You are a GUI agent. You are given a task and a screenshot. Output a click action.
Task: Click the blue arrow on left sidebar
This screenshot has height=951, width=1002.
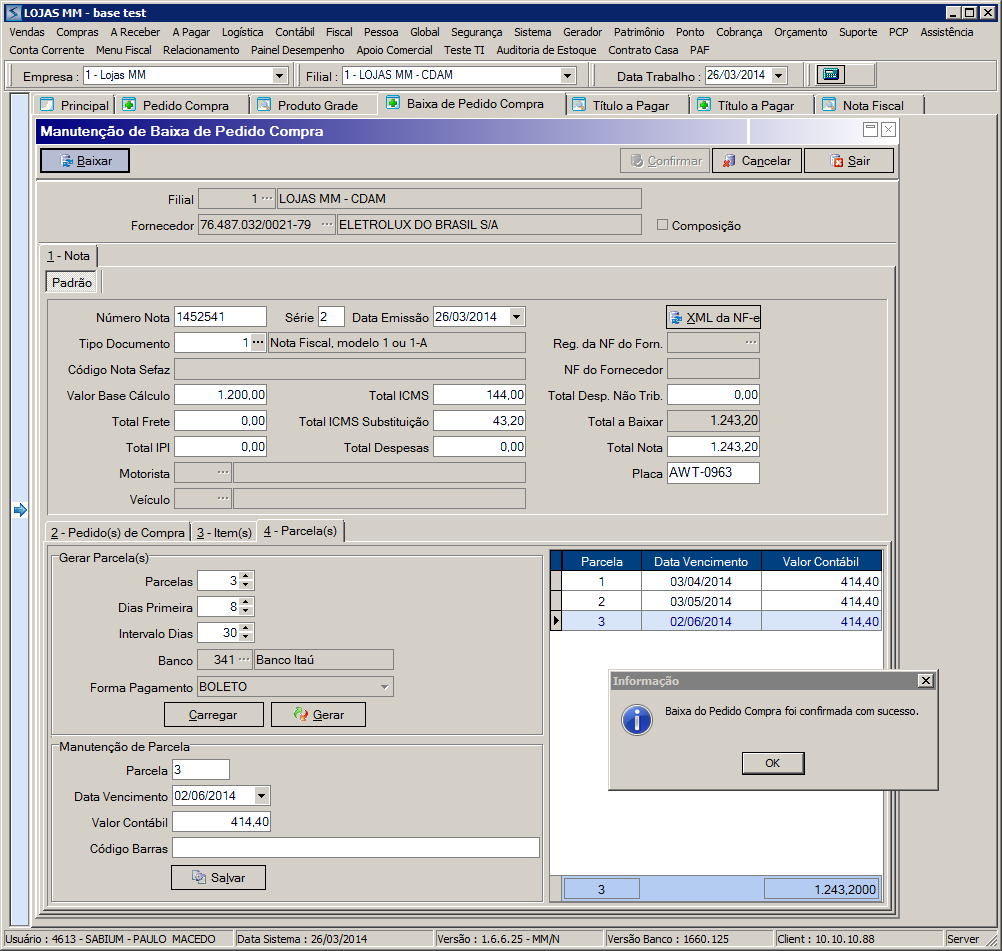(x=20, y=511)
